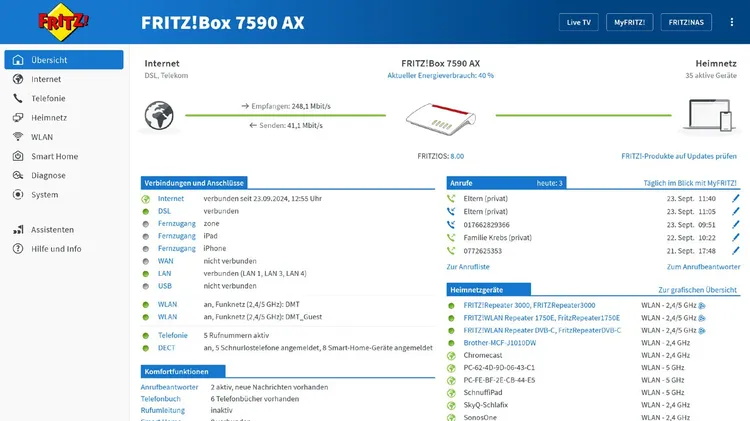This screenshot has width=750, height=421.
Task: Click mesh icon next to Repeater DVB-C
Action: [702, 330]
